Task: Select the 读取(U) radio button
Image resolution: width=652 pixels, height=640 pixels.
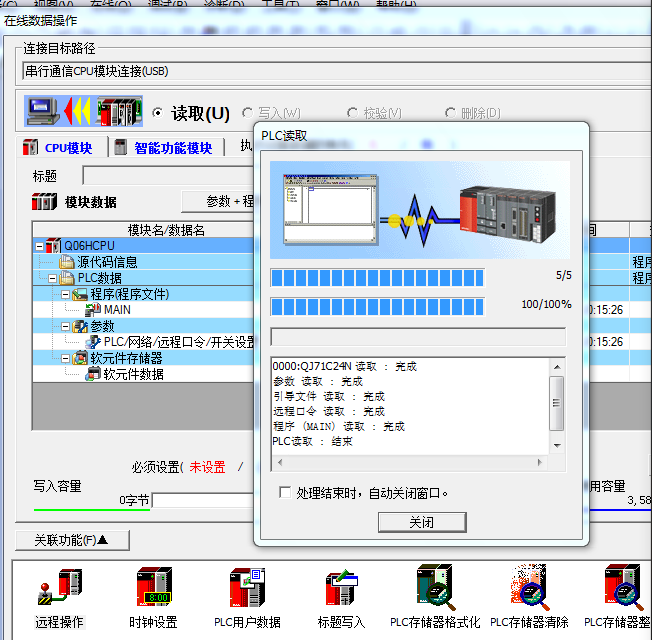Action: tap(157, 113)
